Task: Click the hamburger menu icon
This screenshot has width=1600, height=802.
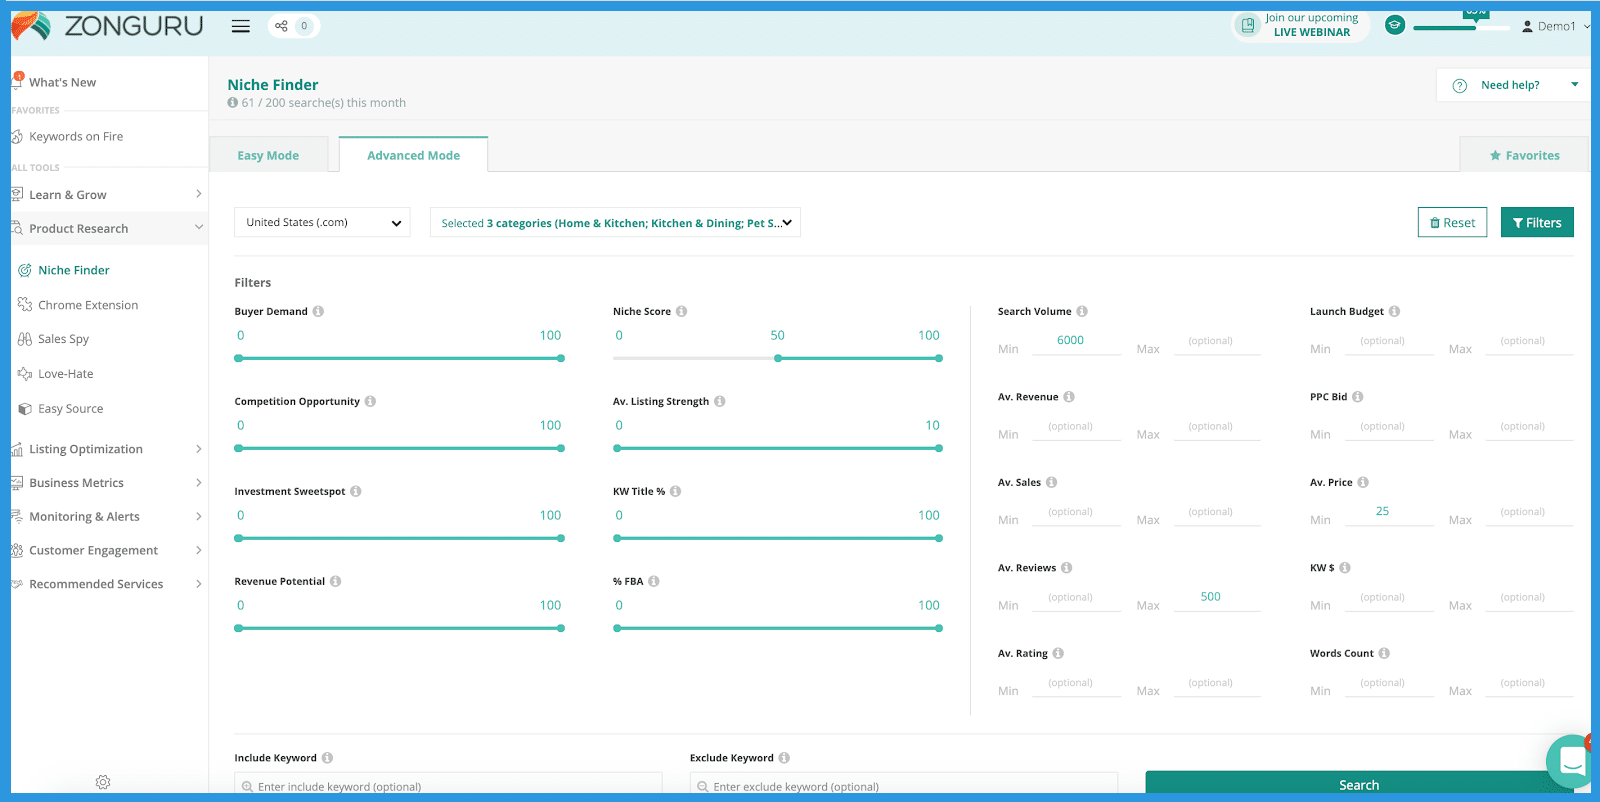Action: [x=240, y=26]
